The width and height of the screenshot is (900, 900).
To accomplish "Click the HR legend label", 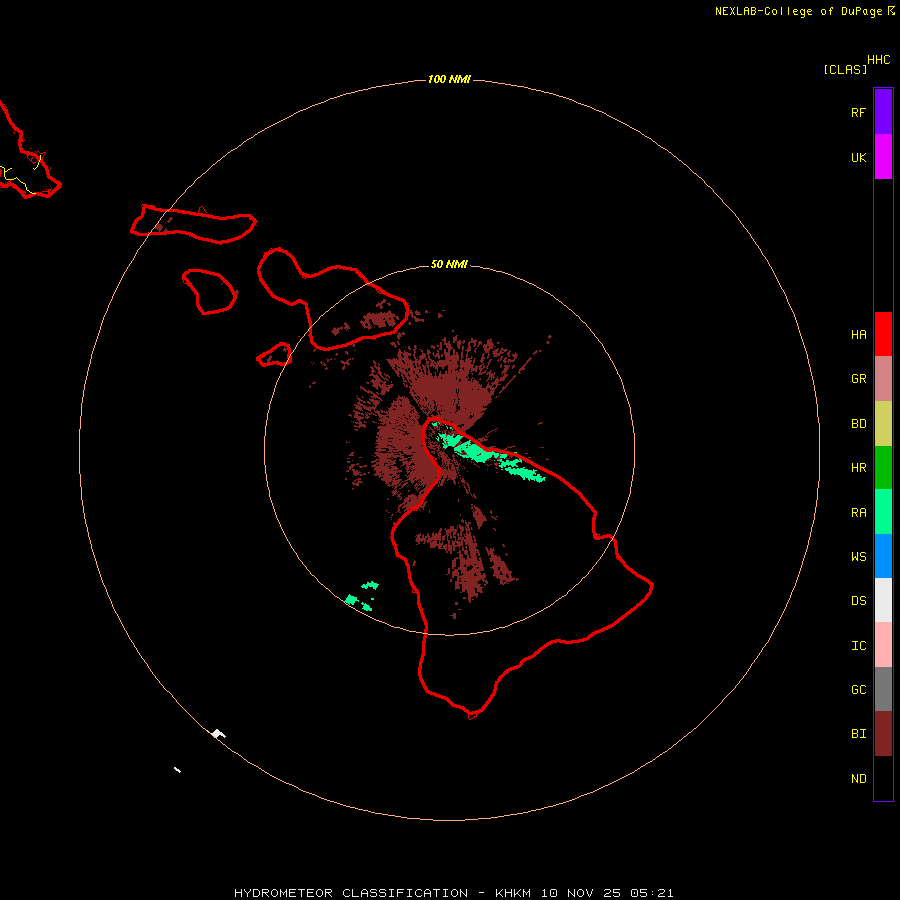I will click(858, 468).
